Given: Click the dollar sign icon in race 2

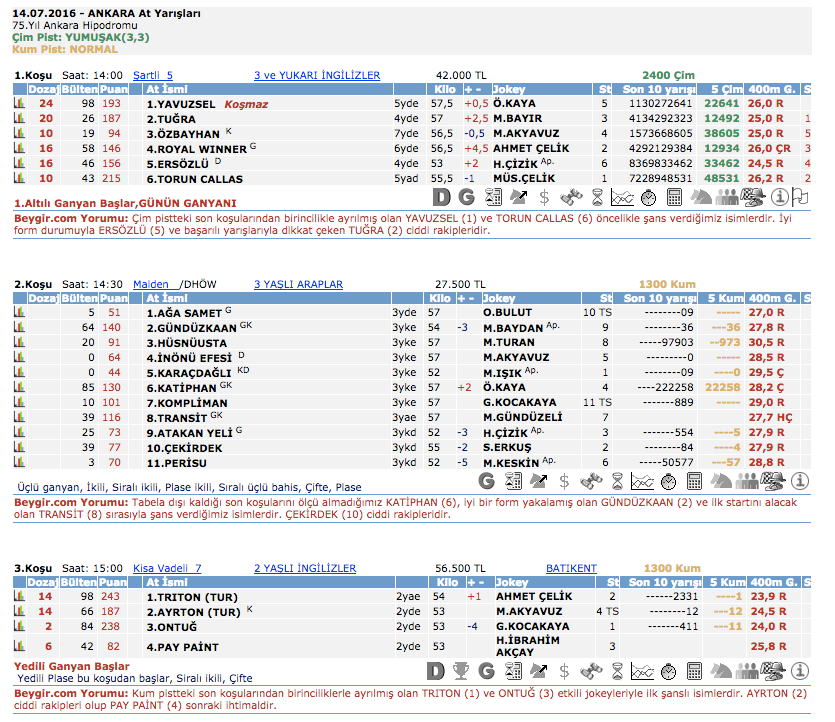Looking at the screenshot, I should pyautogui.click(x=564, y=481).
